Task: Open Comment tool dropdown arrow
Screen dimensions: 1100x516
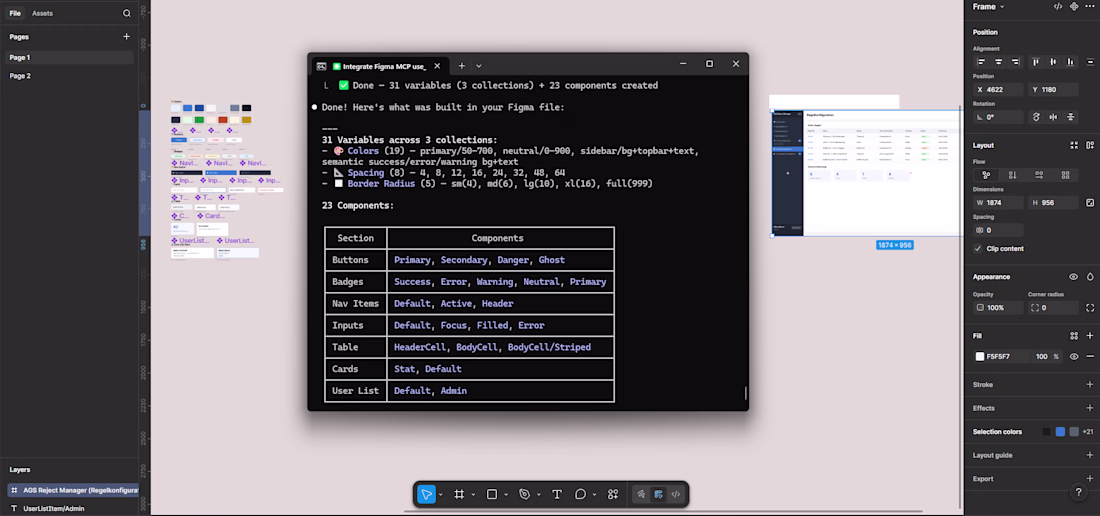Action: (x=594, y=495)
